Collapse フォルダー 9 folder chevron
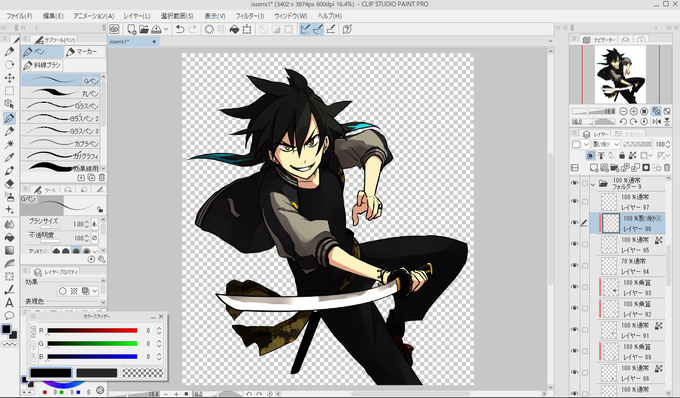The width and height of the screenshot is (680, 398). tap(593, 185)
